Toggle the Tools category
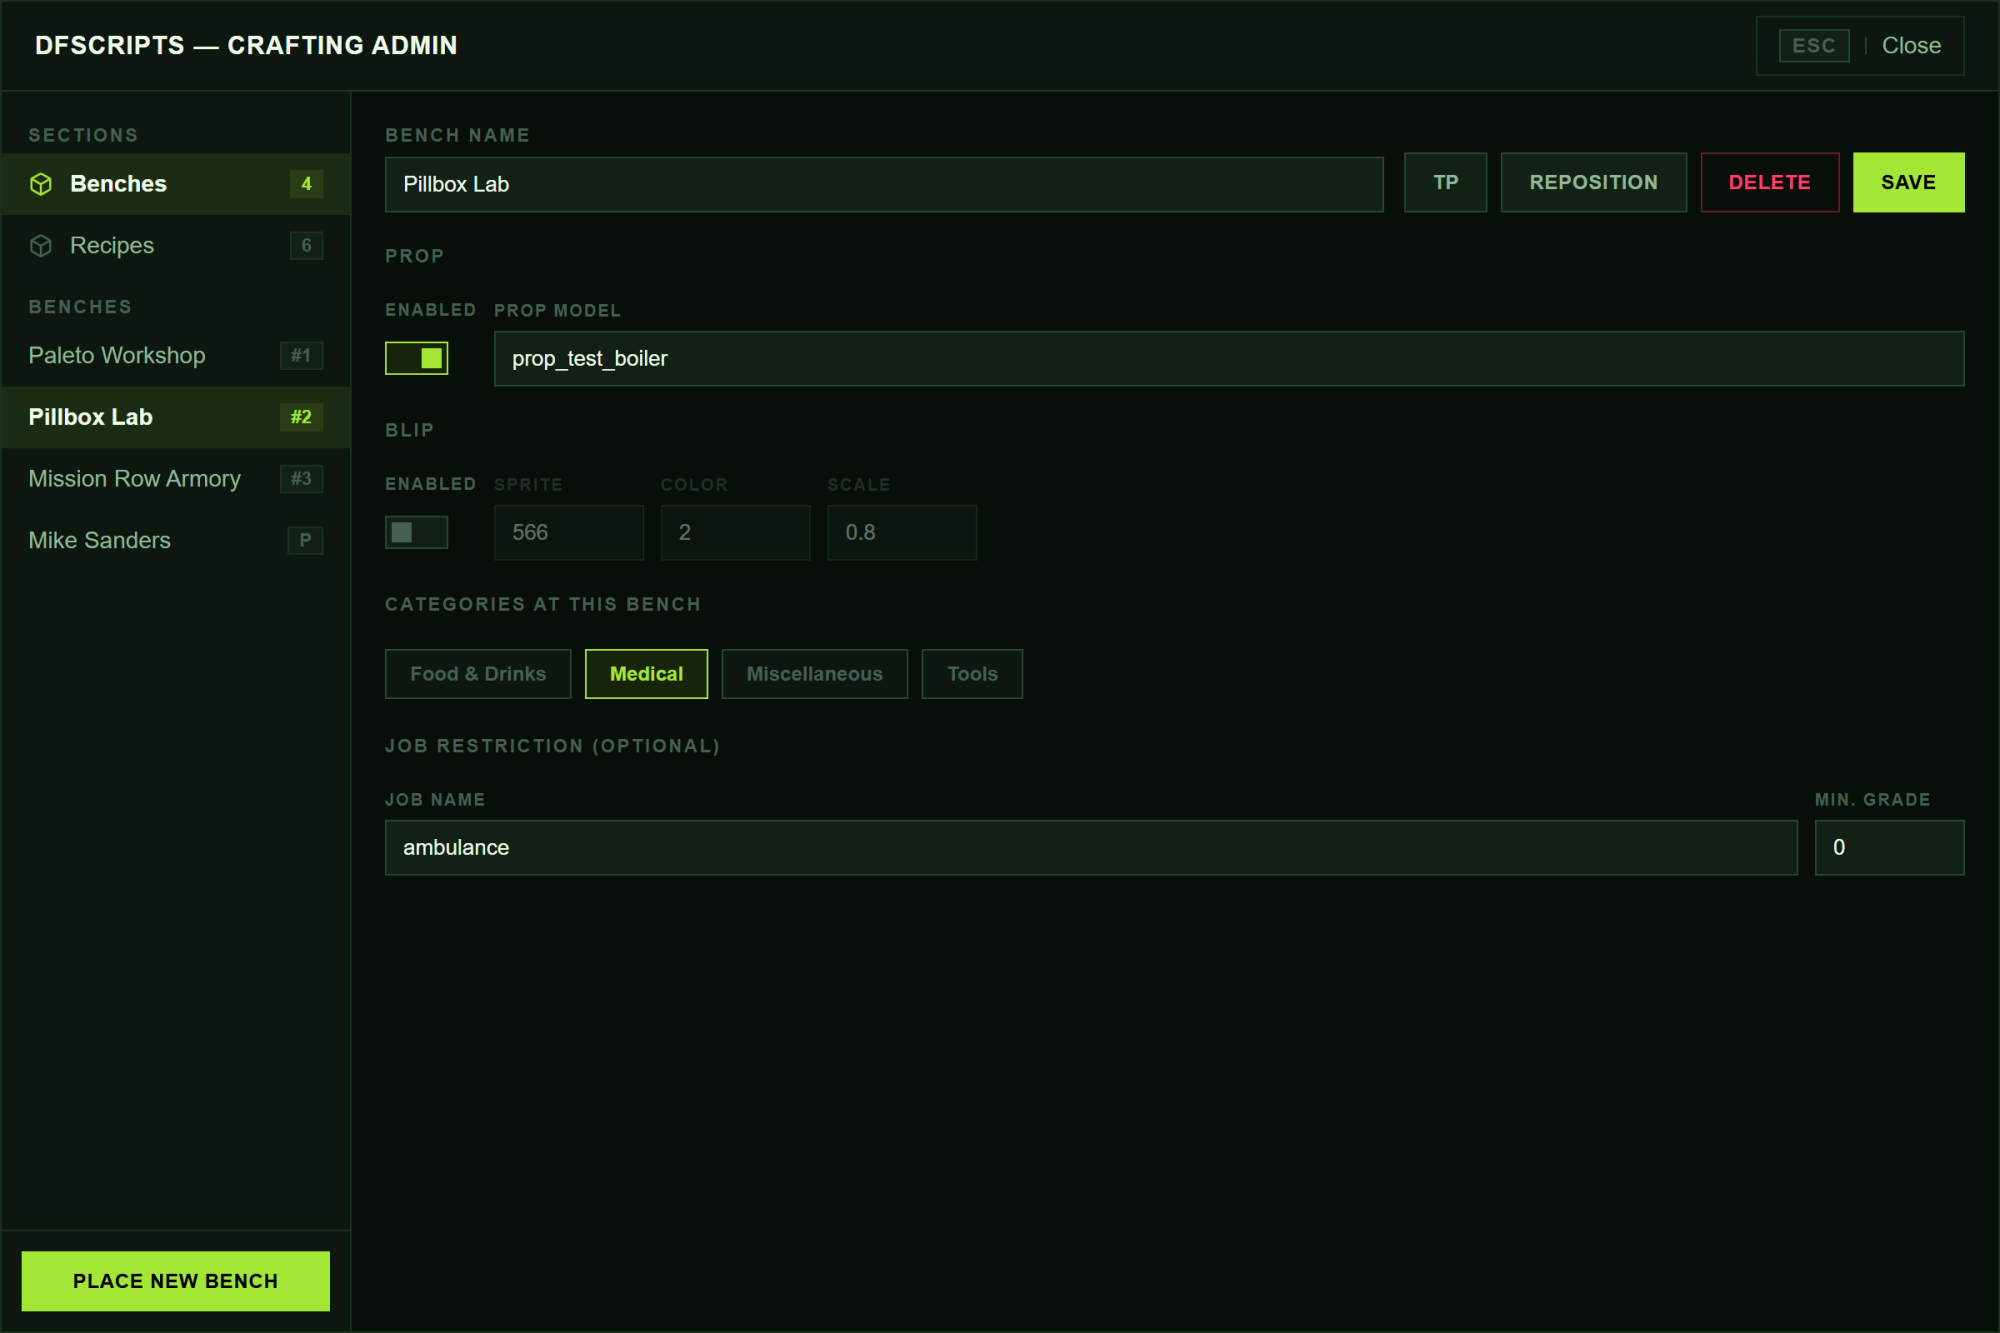This screenshot has width=2000, height=1333. coord(972,674)
